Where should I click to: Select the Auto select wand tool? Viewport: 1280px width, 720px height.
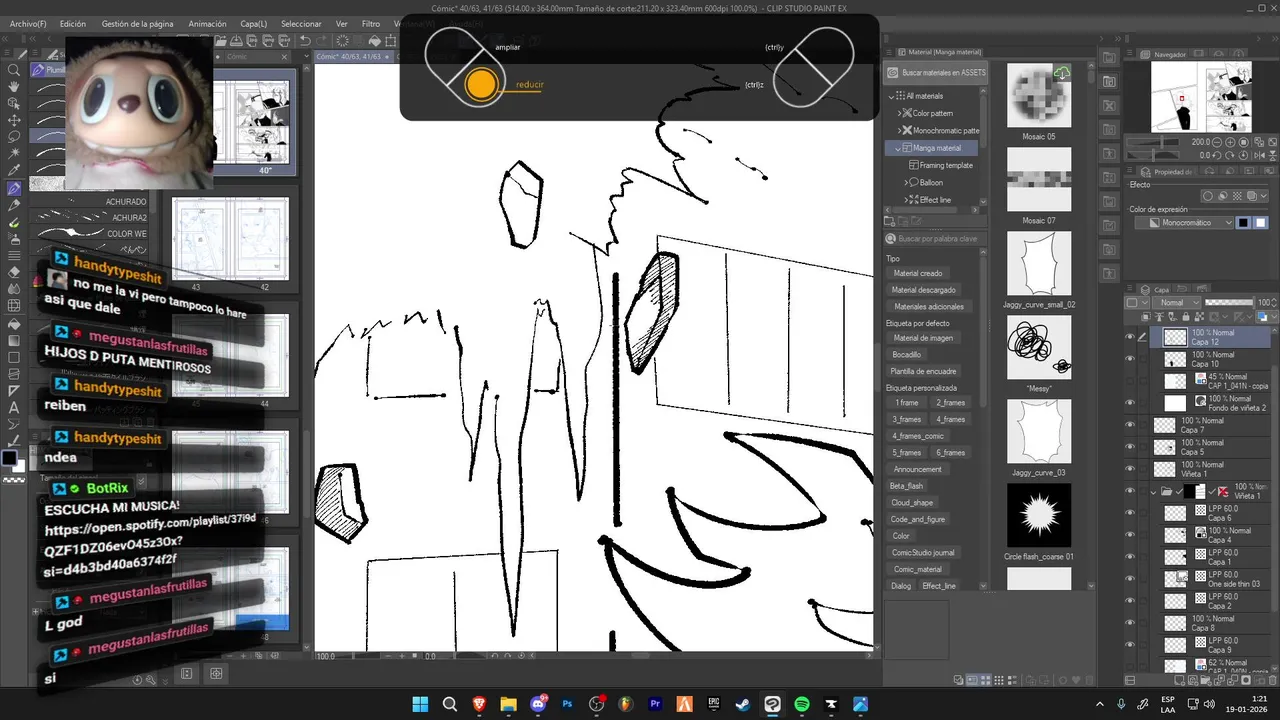pos(14,153)
